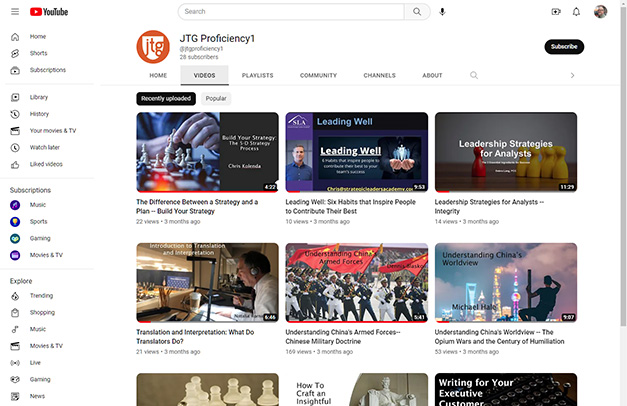
Task: Switch to the ABOUT tab
Action: pos(432,75)
